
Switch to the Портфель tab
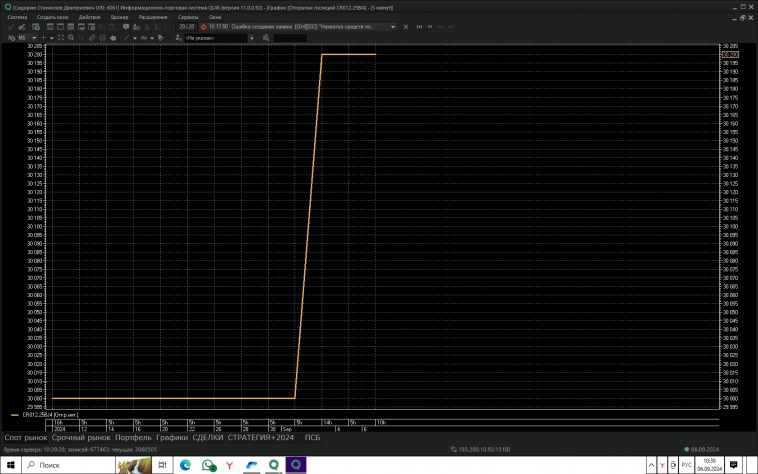pyautogui.click(x=133, y=437)
